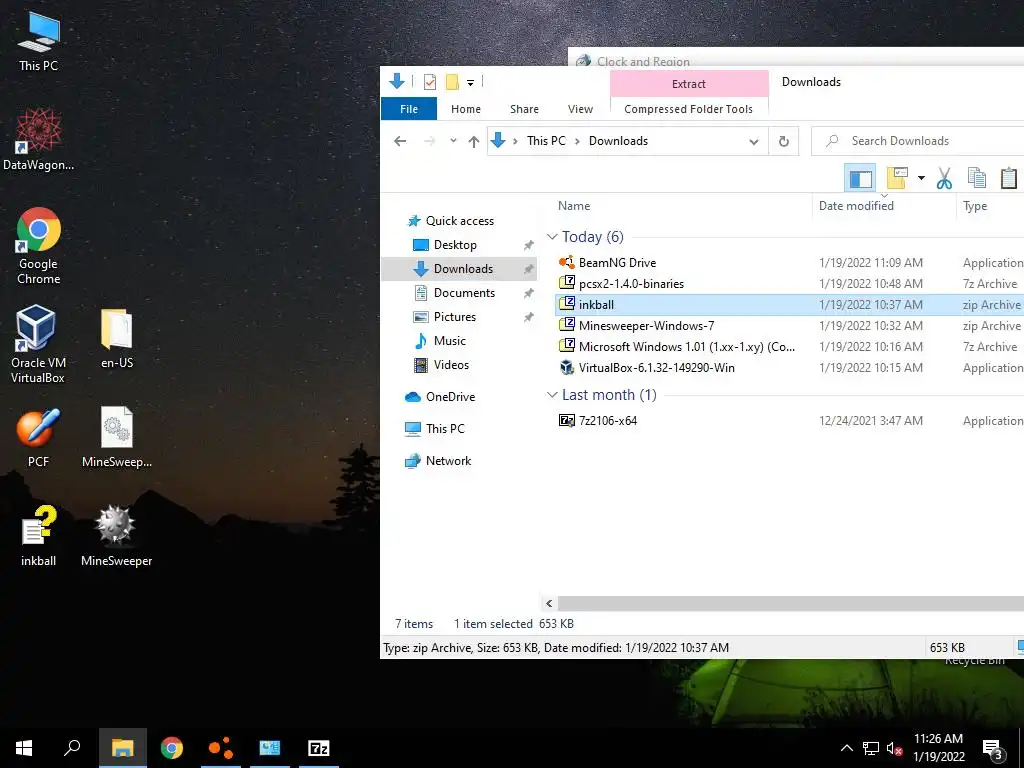Switch to 7-Zip taskbar app

coord(319,748)
